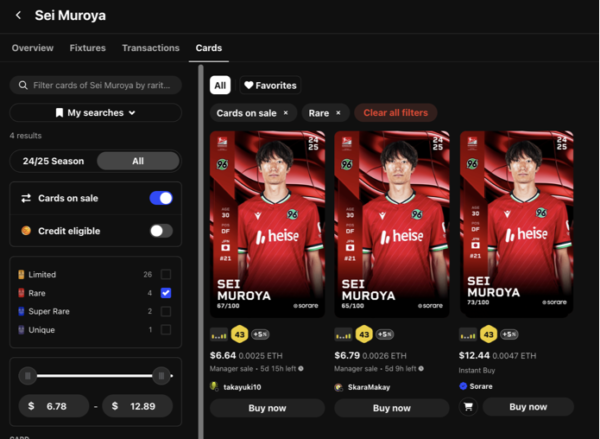This screenshot has width=600, height=439.
Task: Open the Sei Muroya 73/100 card
Action: click(x=517, y=224)
